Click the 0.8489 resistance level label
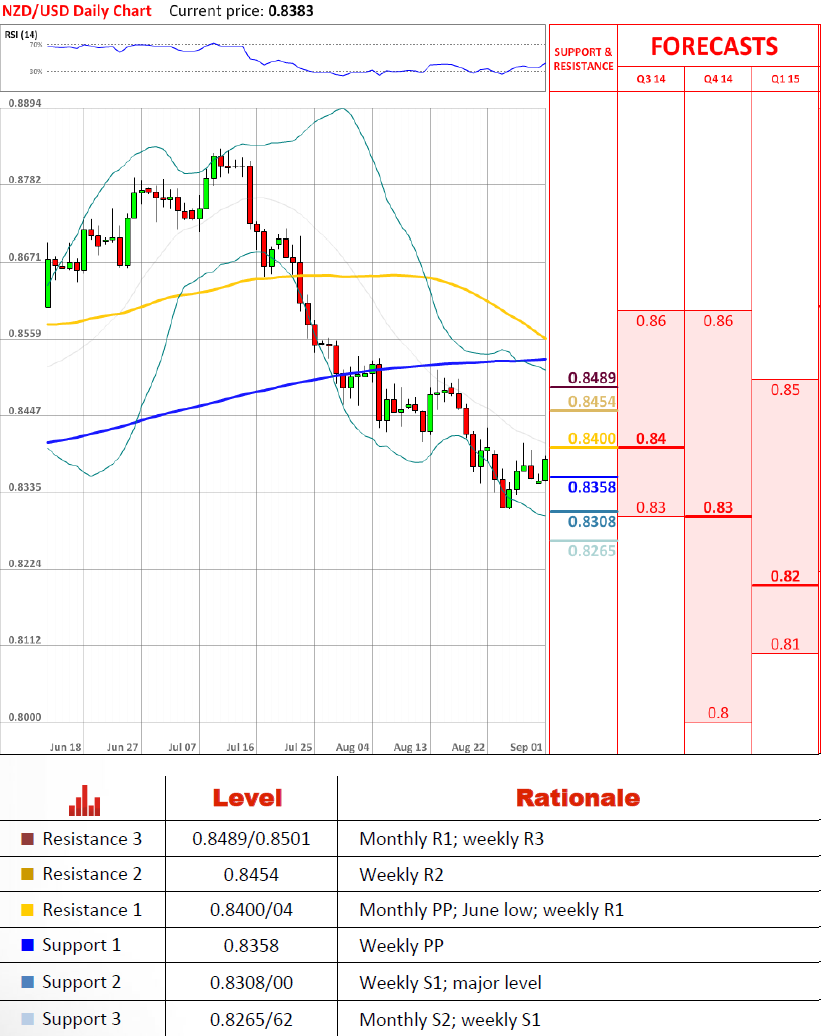Image resolution: width=822 pixels, height=1036 pixels. (x=592, y=378)
